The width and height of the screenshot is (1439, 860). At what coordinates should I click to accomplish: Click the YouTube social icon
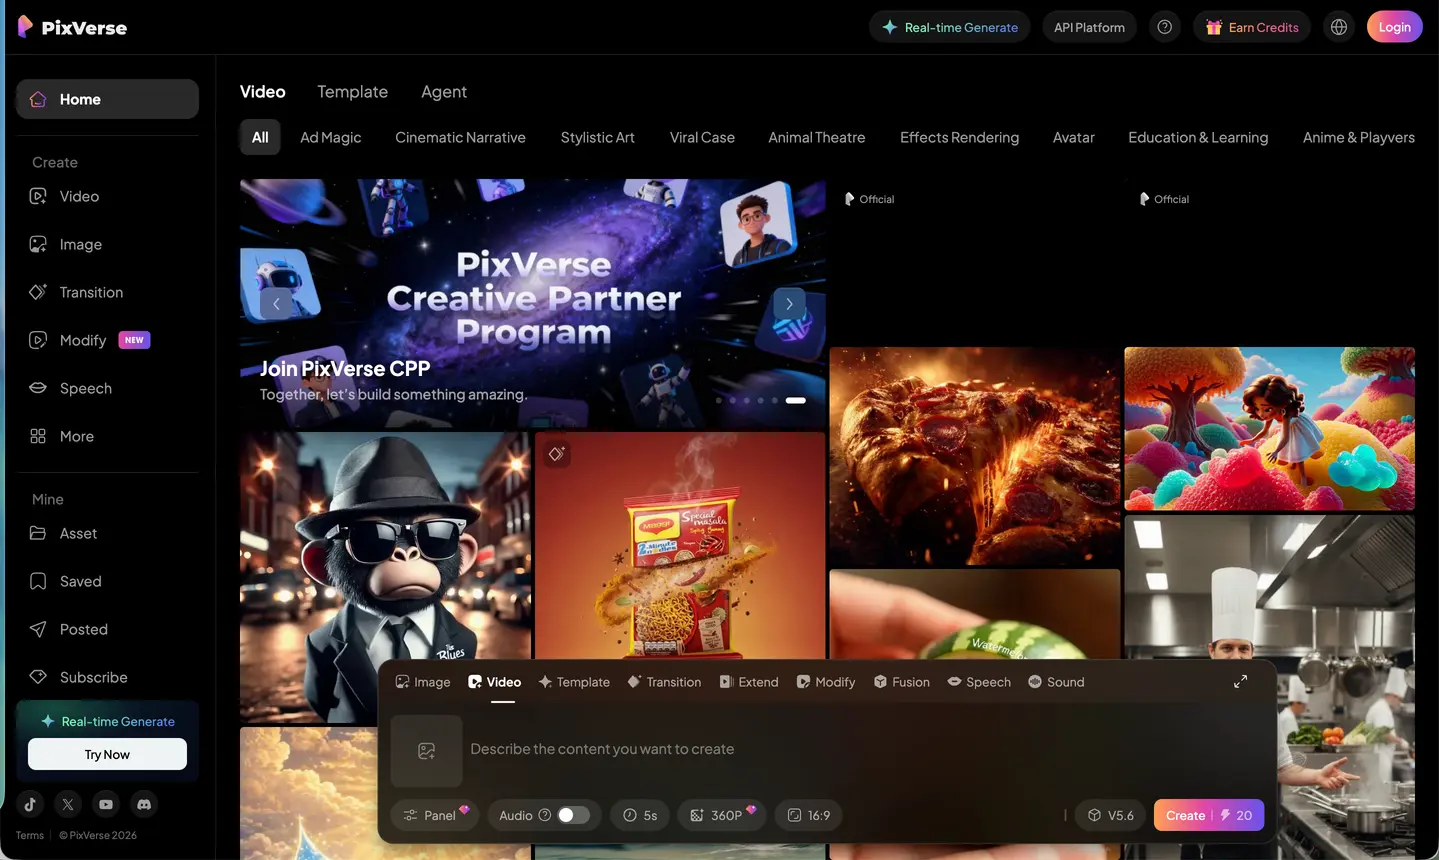pyautogui.click(x=106, y=804)
